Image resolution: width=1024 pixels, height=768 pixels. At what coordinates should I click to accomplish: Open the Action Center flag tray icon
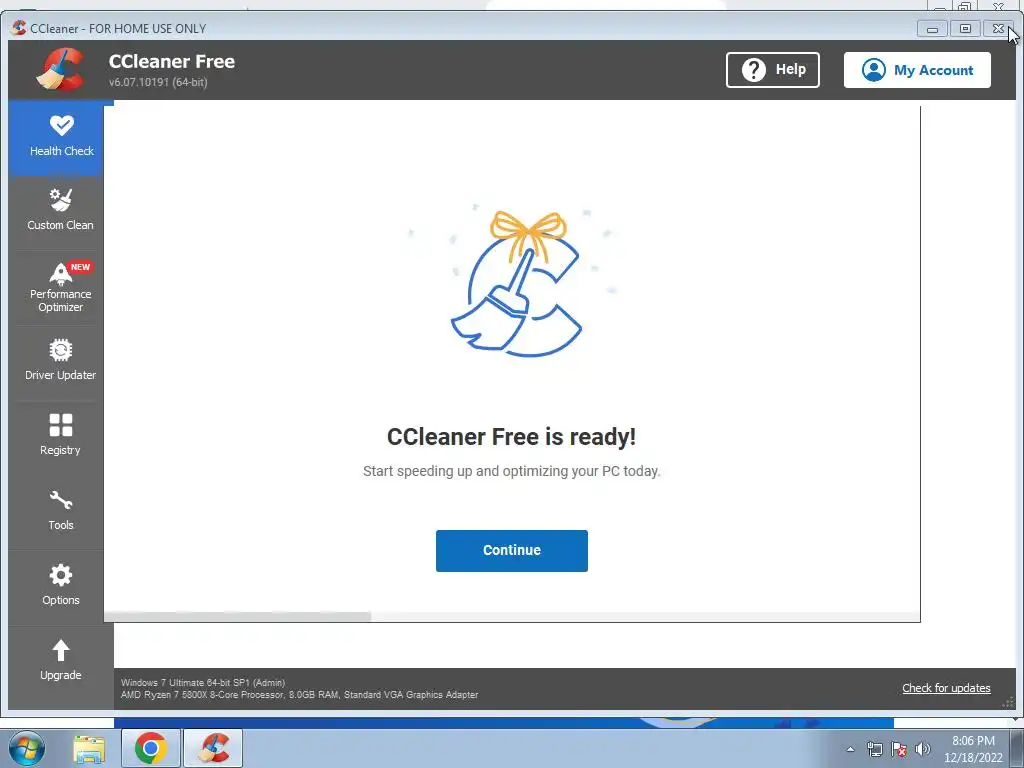899,749
